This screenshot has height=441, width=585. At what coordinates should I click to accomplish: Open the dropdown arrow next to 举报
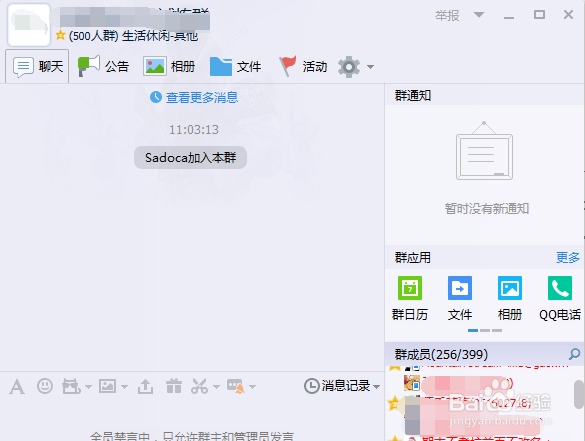[x=479, y=15]
